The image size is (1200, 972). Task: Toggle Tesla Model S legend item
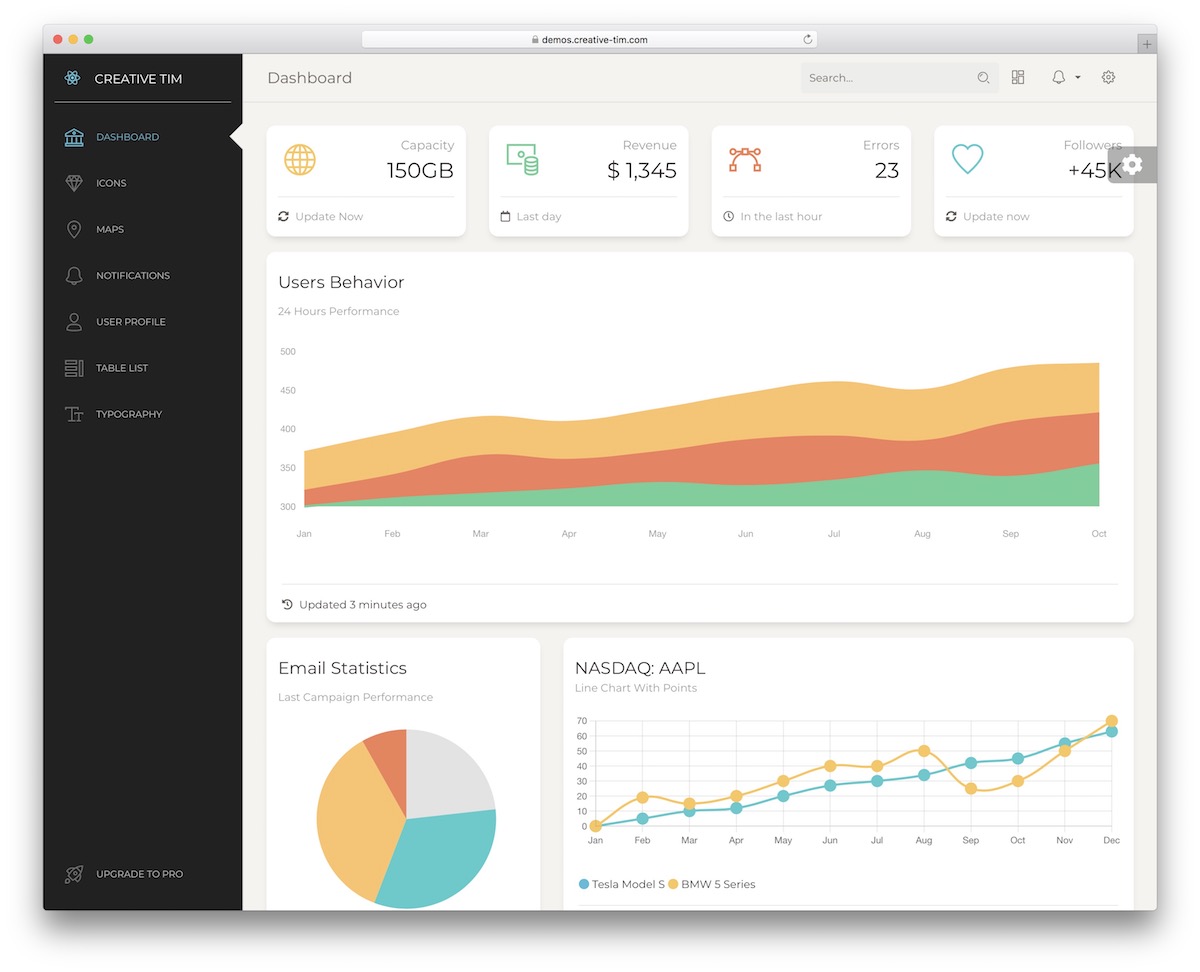tap(622, 884)
